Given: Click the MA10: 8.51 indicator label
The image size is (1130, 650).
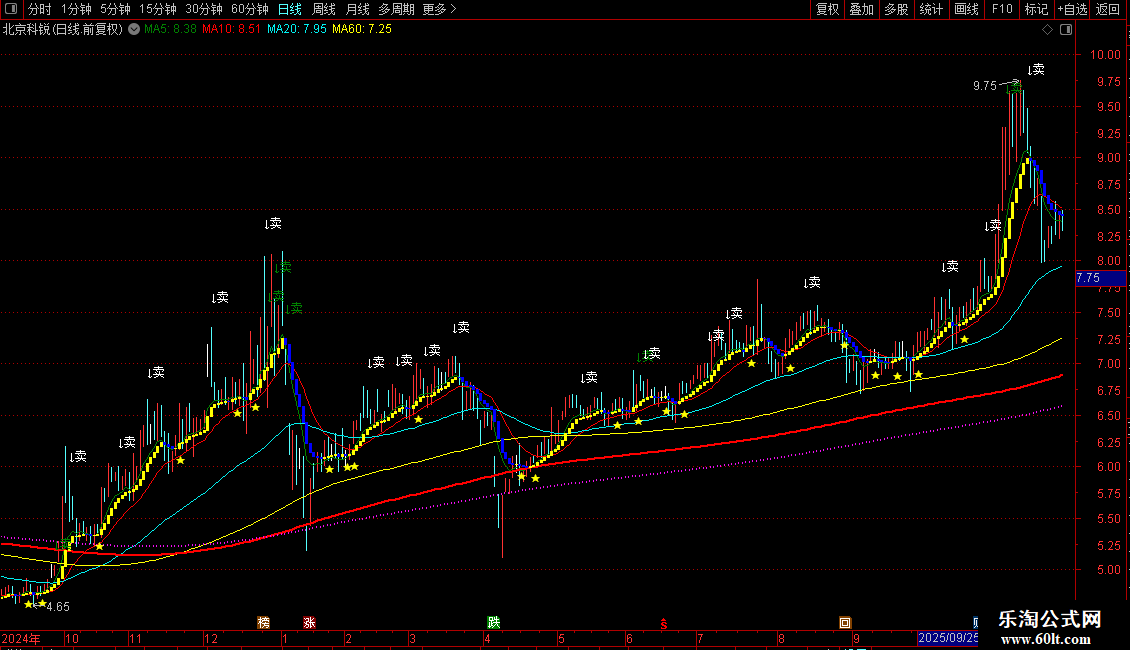Looking at the screenshot, I should click(x=231, y=29).
